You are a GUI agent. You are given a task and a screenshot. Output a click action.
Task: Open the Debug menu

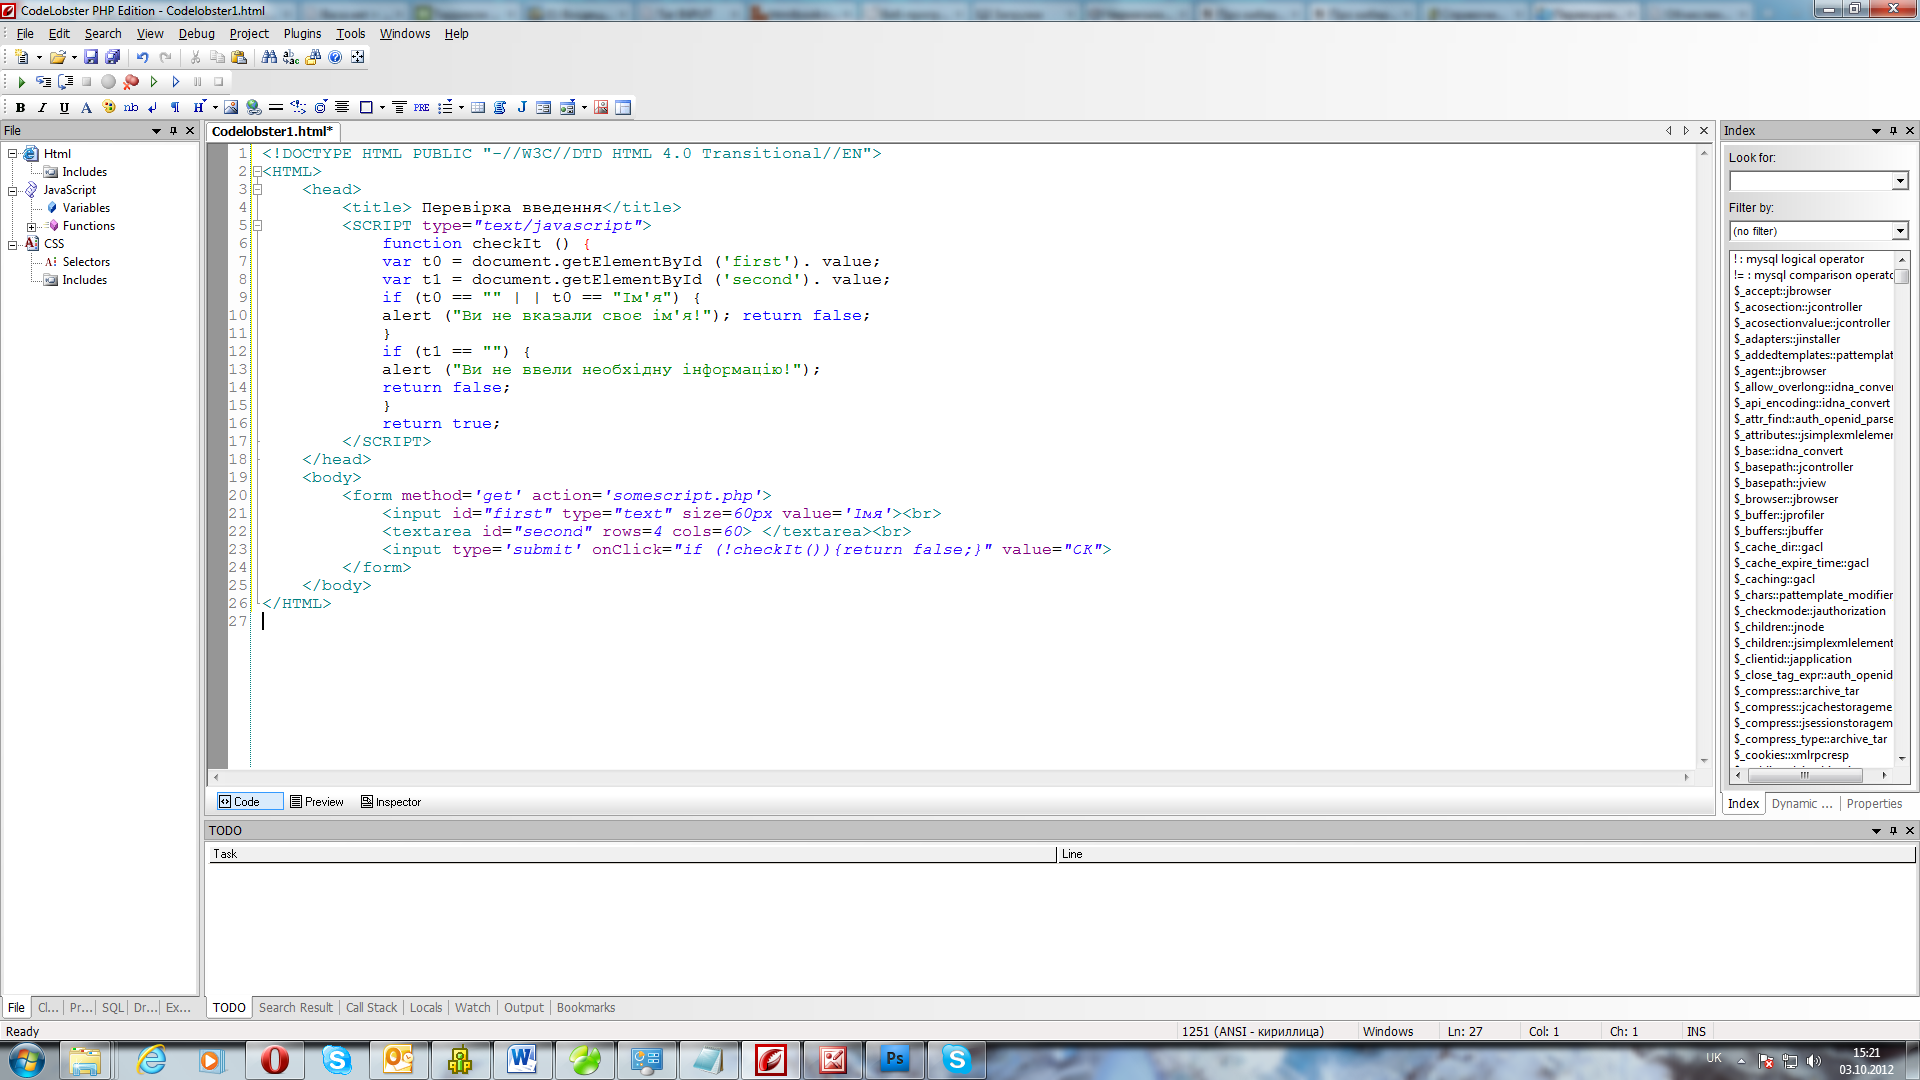click(196, 33)
